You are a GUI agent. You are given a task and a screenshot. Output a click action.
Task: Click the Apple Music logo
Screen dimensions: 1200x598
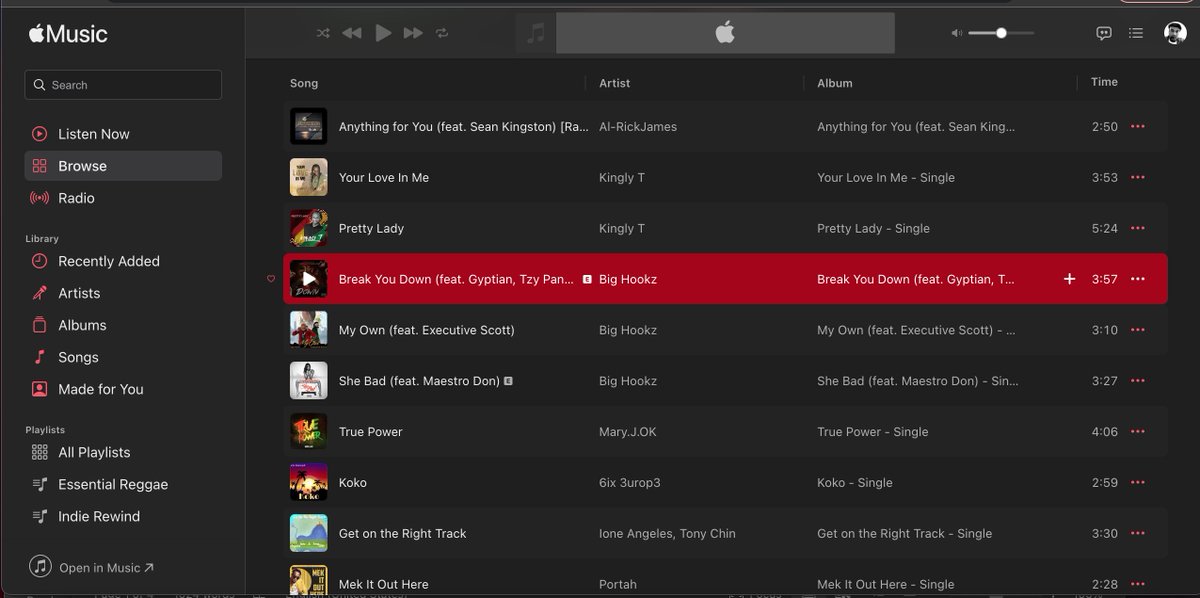point(68,34)
